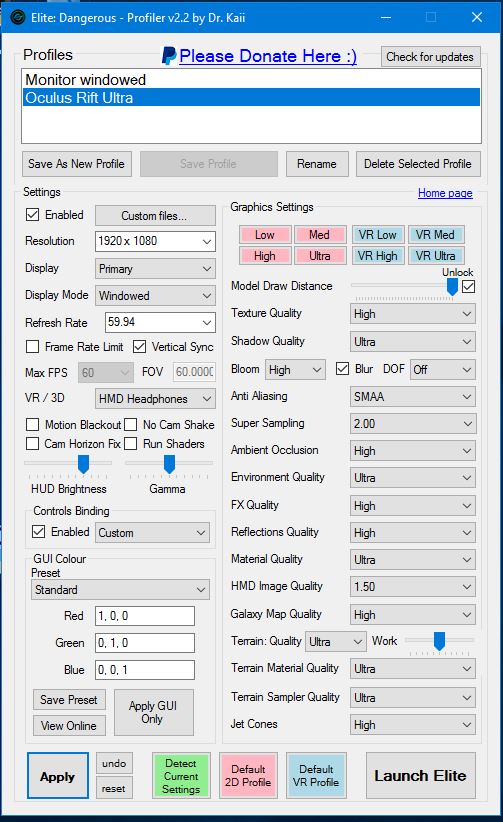Image resolution: width=503 pixels, height=822 pixels.
Task: Toggle the Vertical Sync checkbox
Action: point(140,347)
